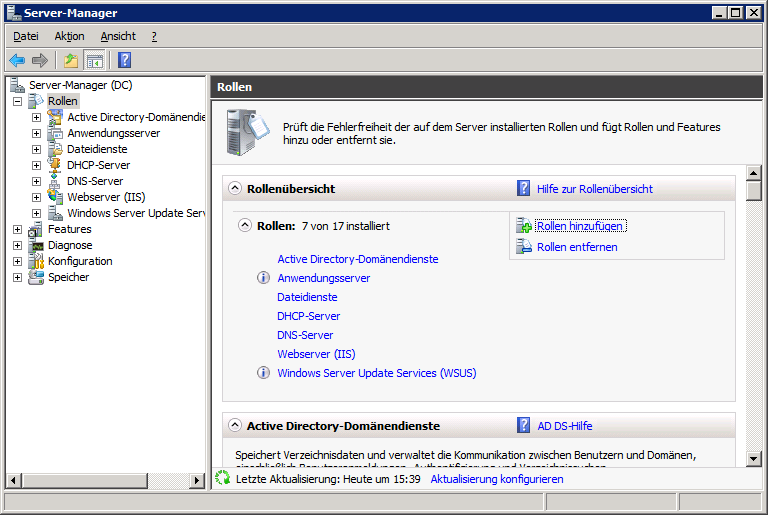Screen dimensions: 768x515
Task: Click the Rollen entfernen icon
Action: [524, 246]
